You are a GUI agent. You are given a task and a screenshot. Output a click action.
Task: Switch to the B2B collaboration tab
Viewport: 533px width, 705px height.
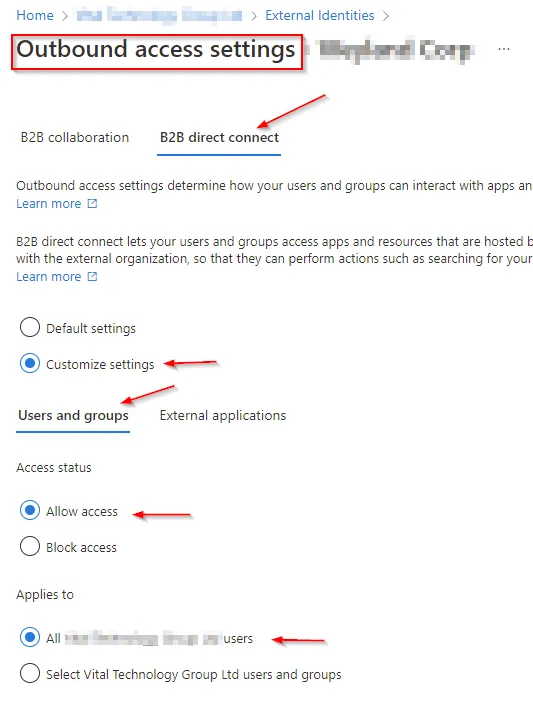(x=75, y=138)
